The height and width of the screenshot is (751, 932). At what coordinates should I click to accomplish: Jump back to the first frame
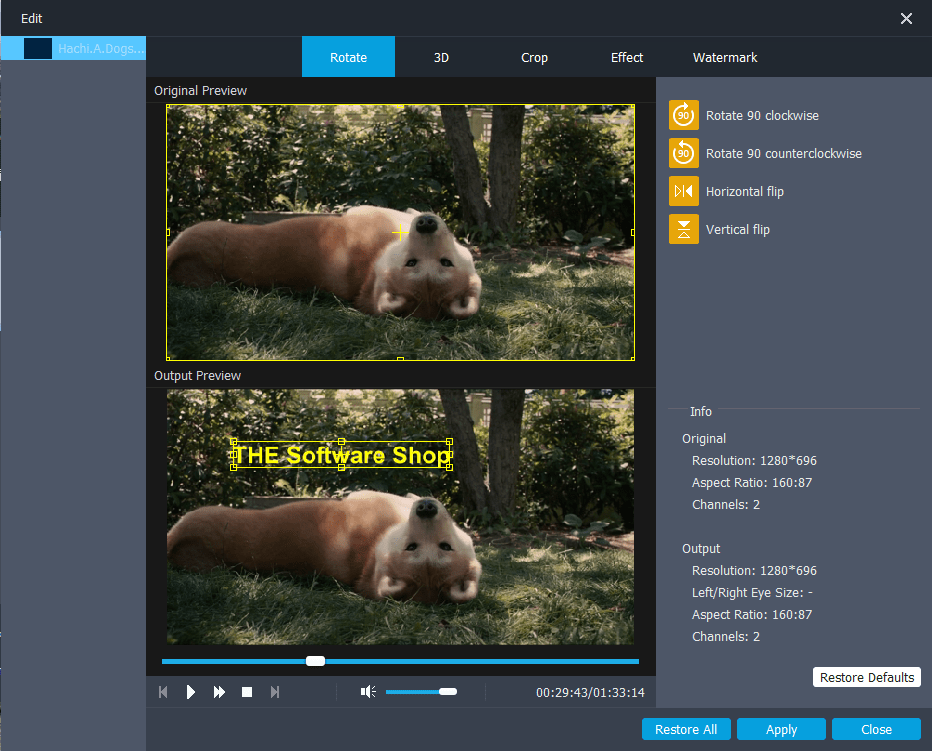click(163, 691)
